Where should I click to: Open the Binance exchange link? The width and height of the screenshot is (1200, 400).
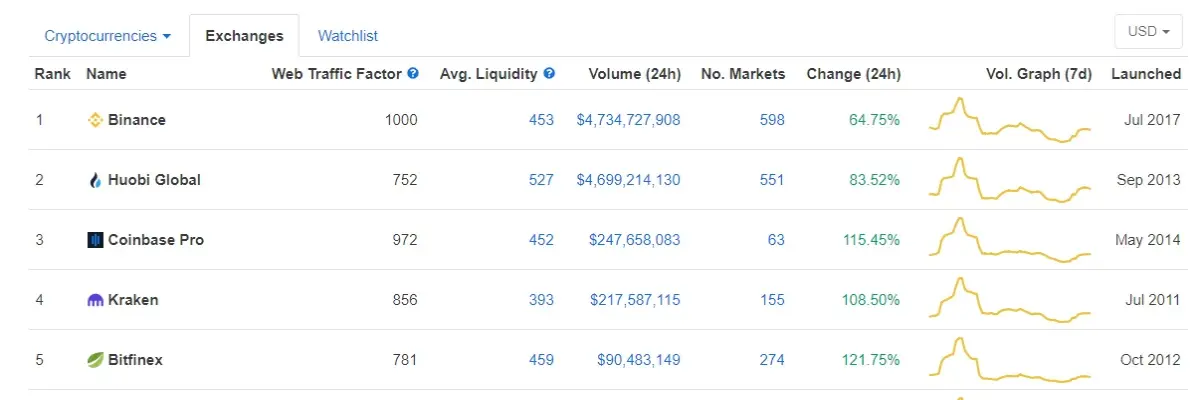click(137, 120)
